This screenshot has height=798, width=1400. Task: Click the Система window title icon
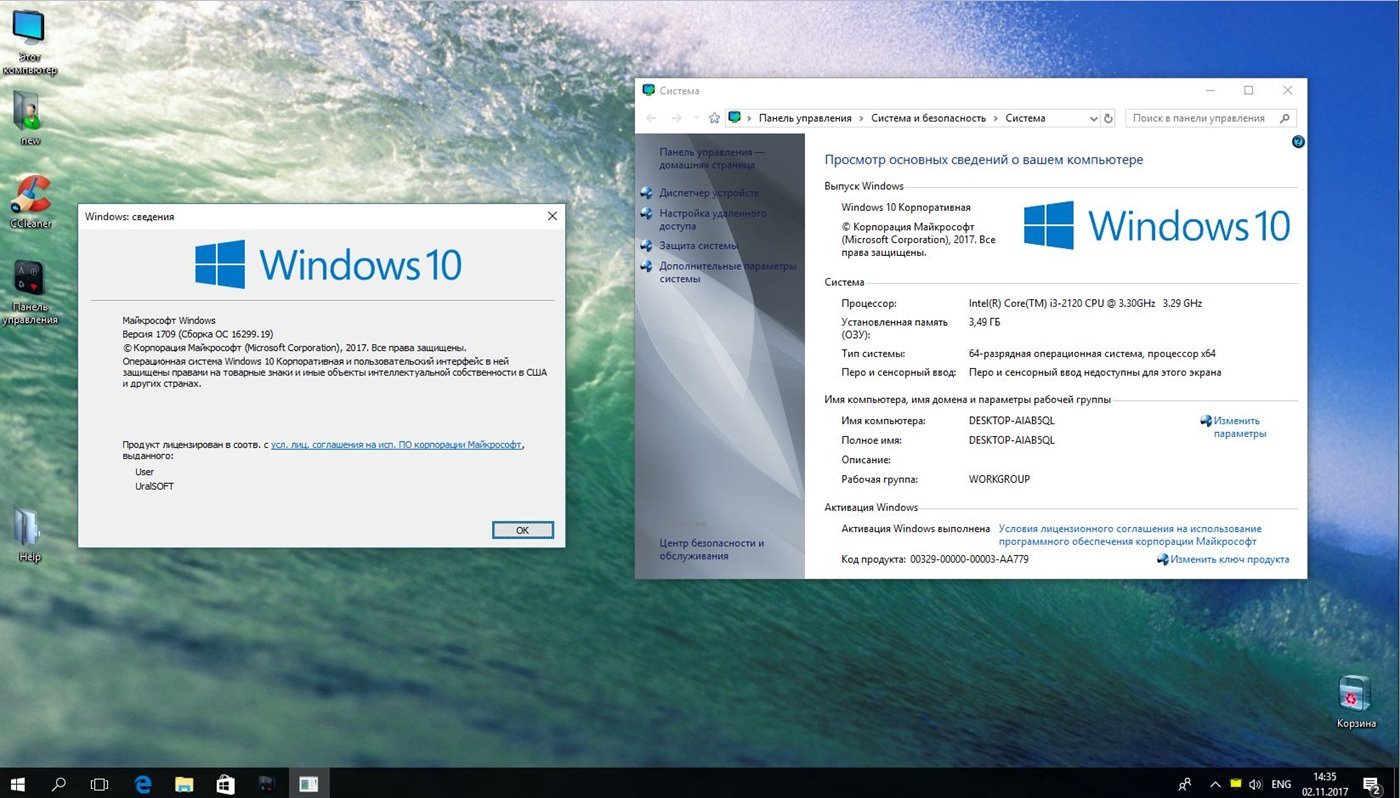[x=648, y=90]
